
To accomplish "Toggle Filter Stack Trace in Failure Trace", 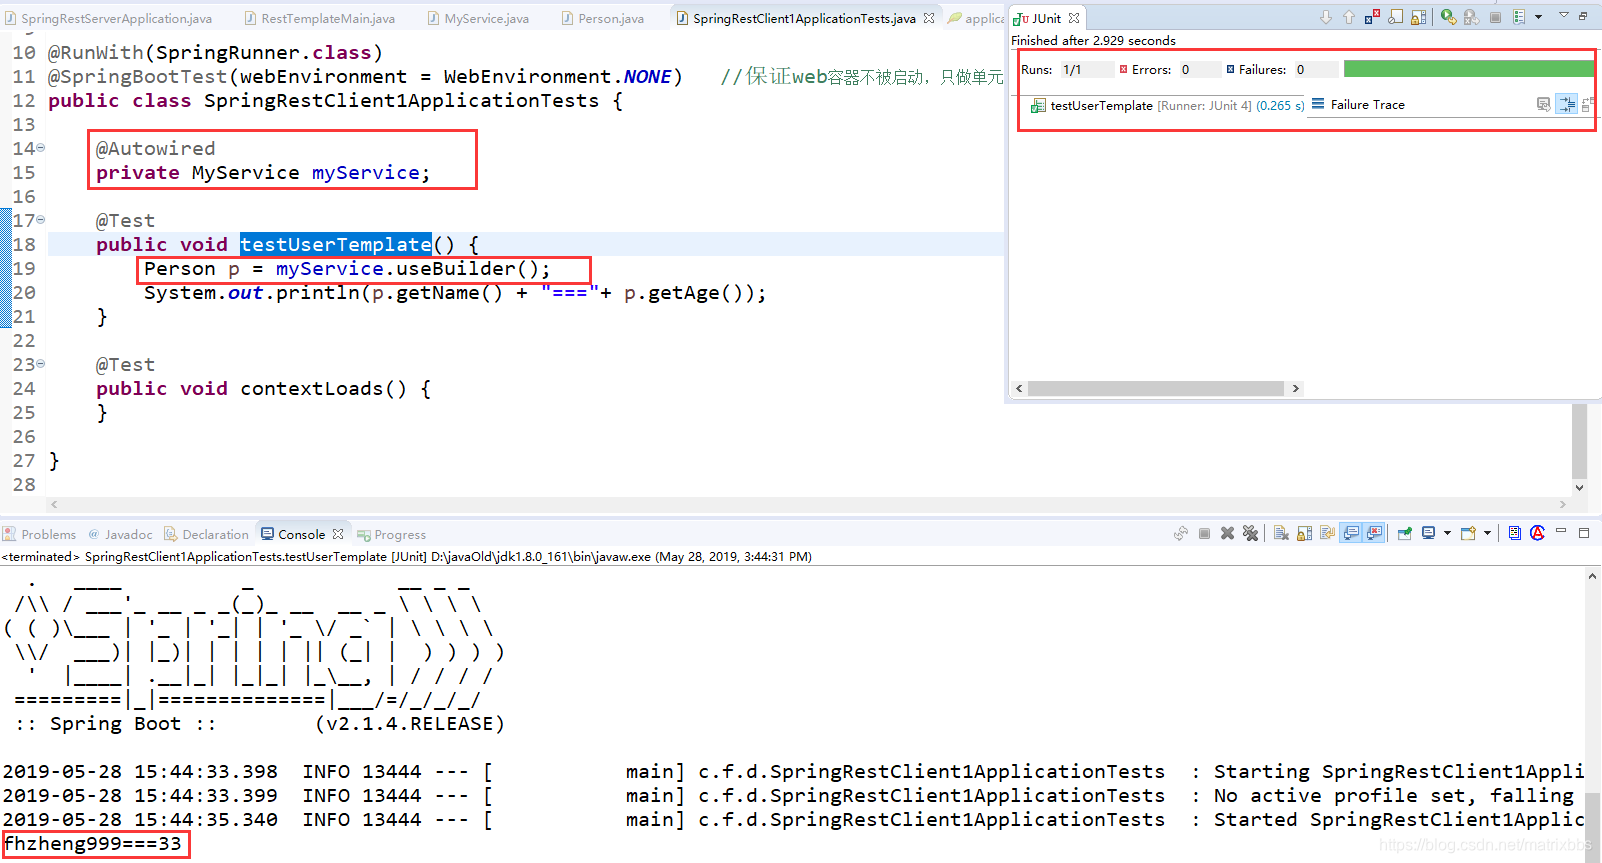I will [x=1566, y=104].
